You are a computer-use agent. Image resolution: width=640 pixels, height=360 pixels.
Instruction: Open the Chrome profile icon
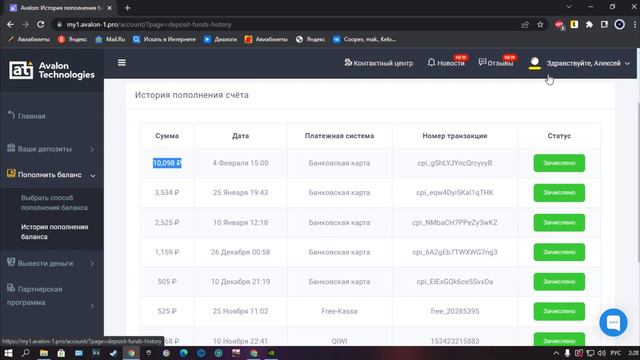tap(620, 24)
